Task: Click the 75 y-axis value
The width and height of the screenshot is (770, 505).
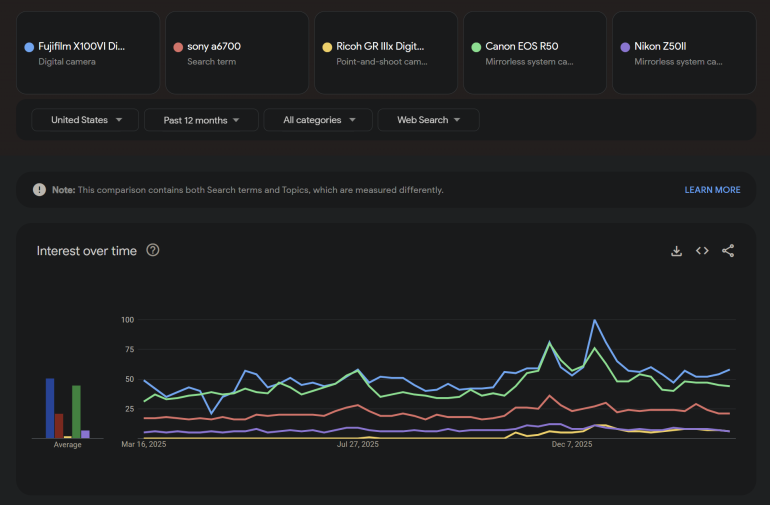Action: click(130, 349)
